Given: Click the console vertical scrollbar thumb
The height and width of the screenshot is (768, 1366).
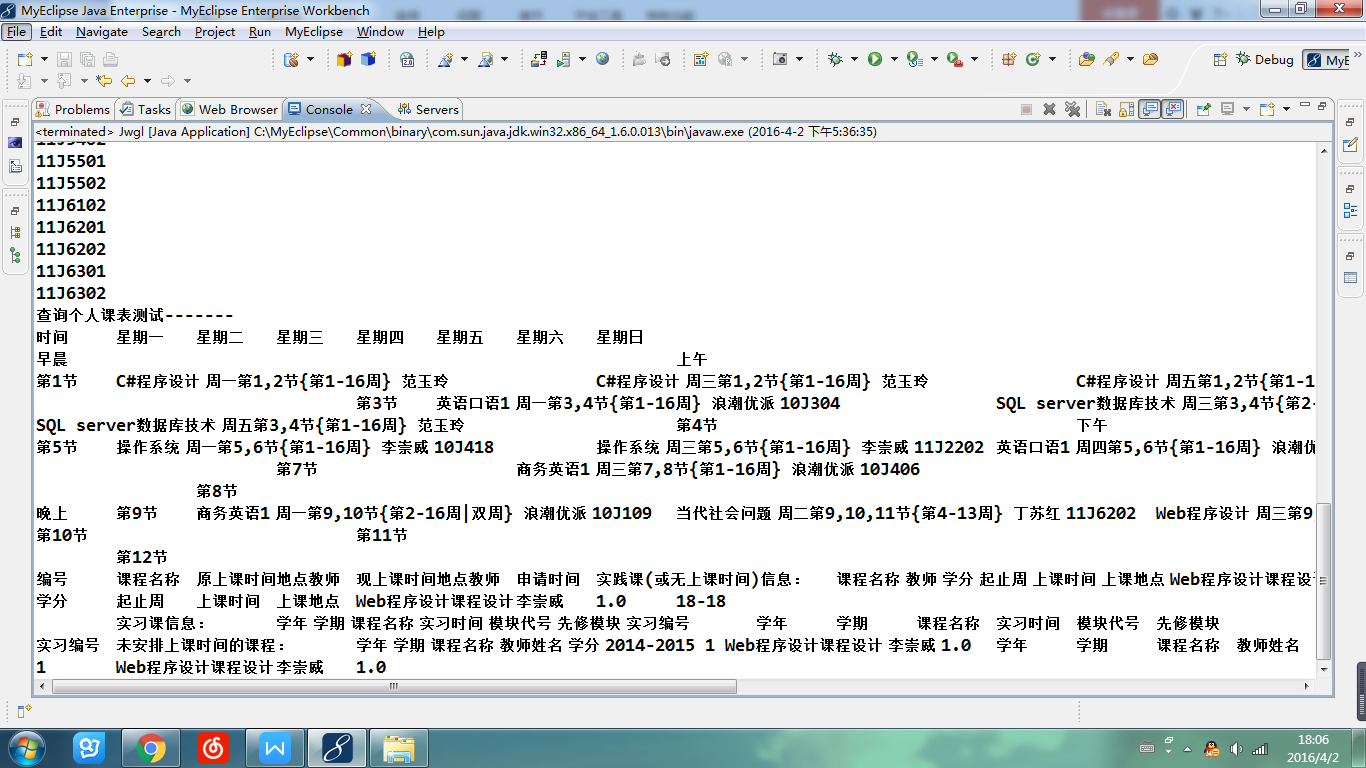Looking at the screenshot, I should 1324,581.
